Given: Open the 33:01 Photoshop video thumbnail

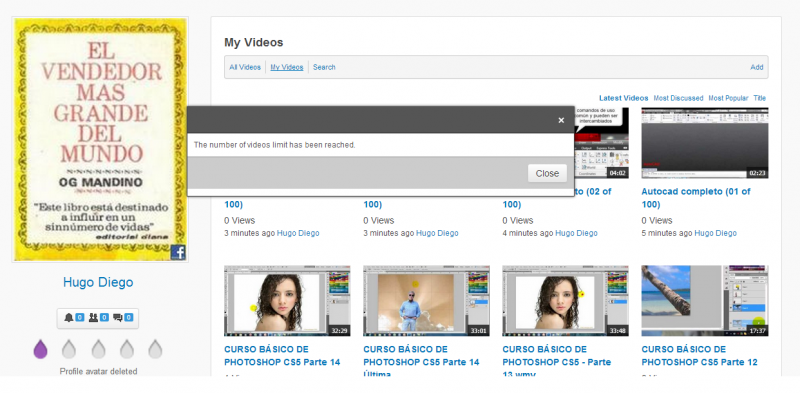Looking at the screenshot, I should click(427, 301).
